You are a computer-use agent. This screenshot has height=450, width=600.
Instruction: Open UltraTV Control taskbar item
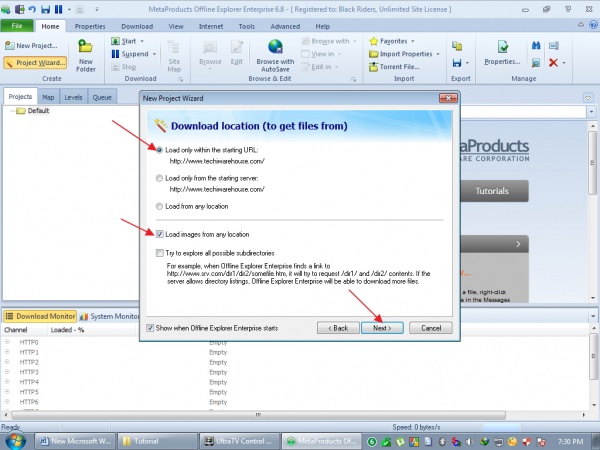pyautogui.click(x=240, y=441)
